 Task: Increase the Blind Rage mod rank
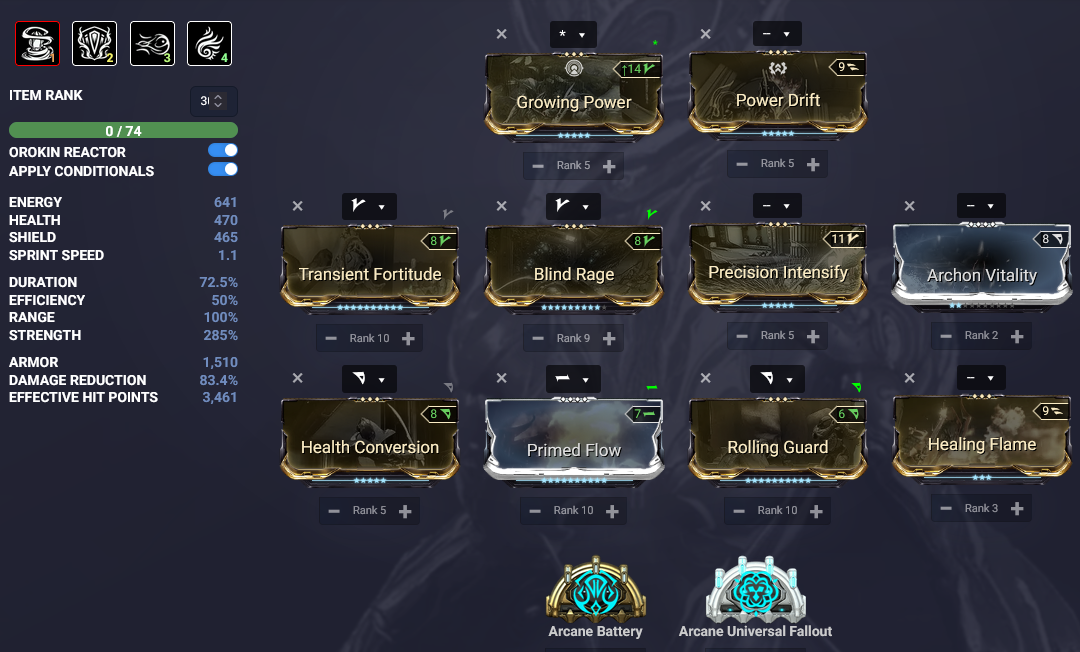pyautogui.click(x=609, y=339)
